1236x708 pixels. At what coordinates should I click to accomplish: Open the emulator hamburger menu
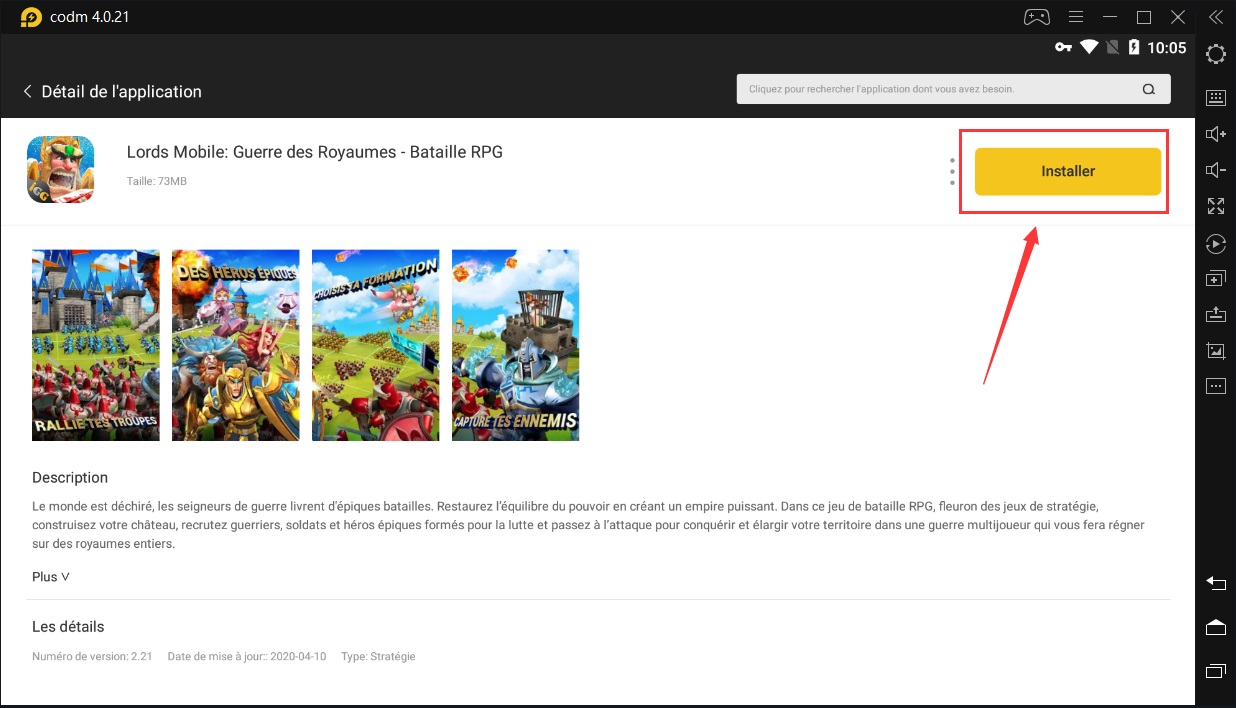click(1075, 16)
